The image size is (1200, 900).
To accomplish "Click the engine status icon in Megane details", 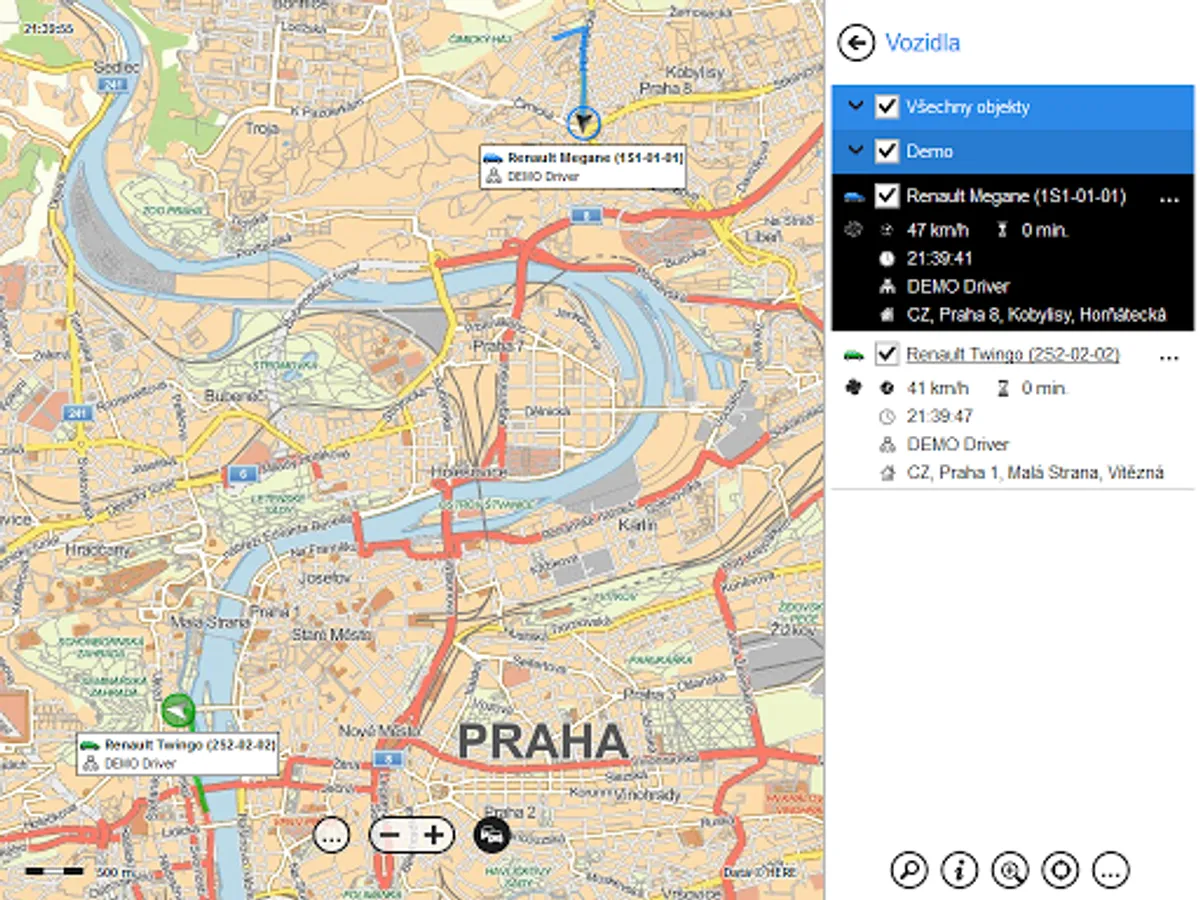I will click(x=854, y=230).
